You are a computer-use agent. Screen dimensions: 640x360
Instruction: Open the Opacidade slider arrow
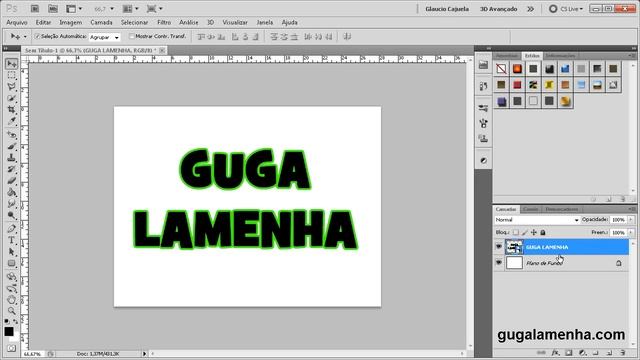pos(631,220)
